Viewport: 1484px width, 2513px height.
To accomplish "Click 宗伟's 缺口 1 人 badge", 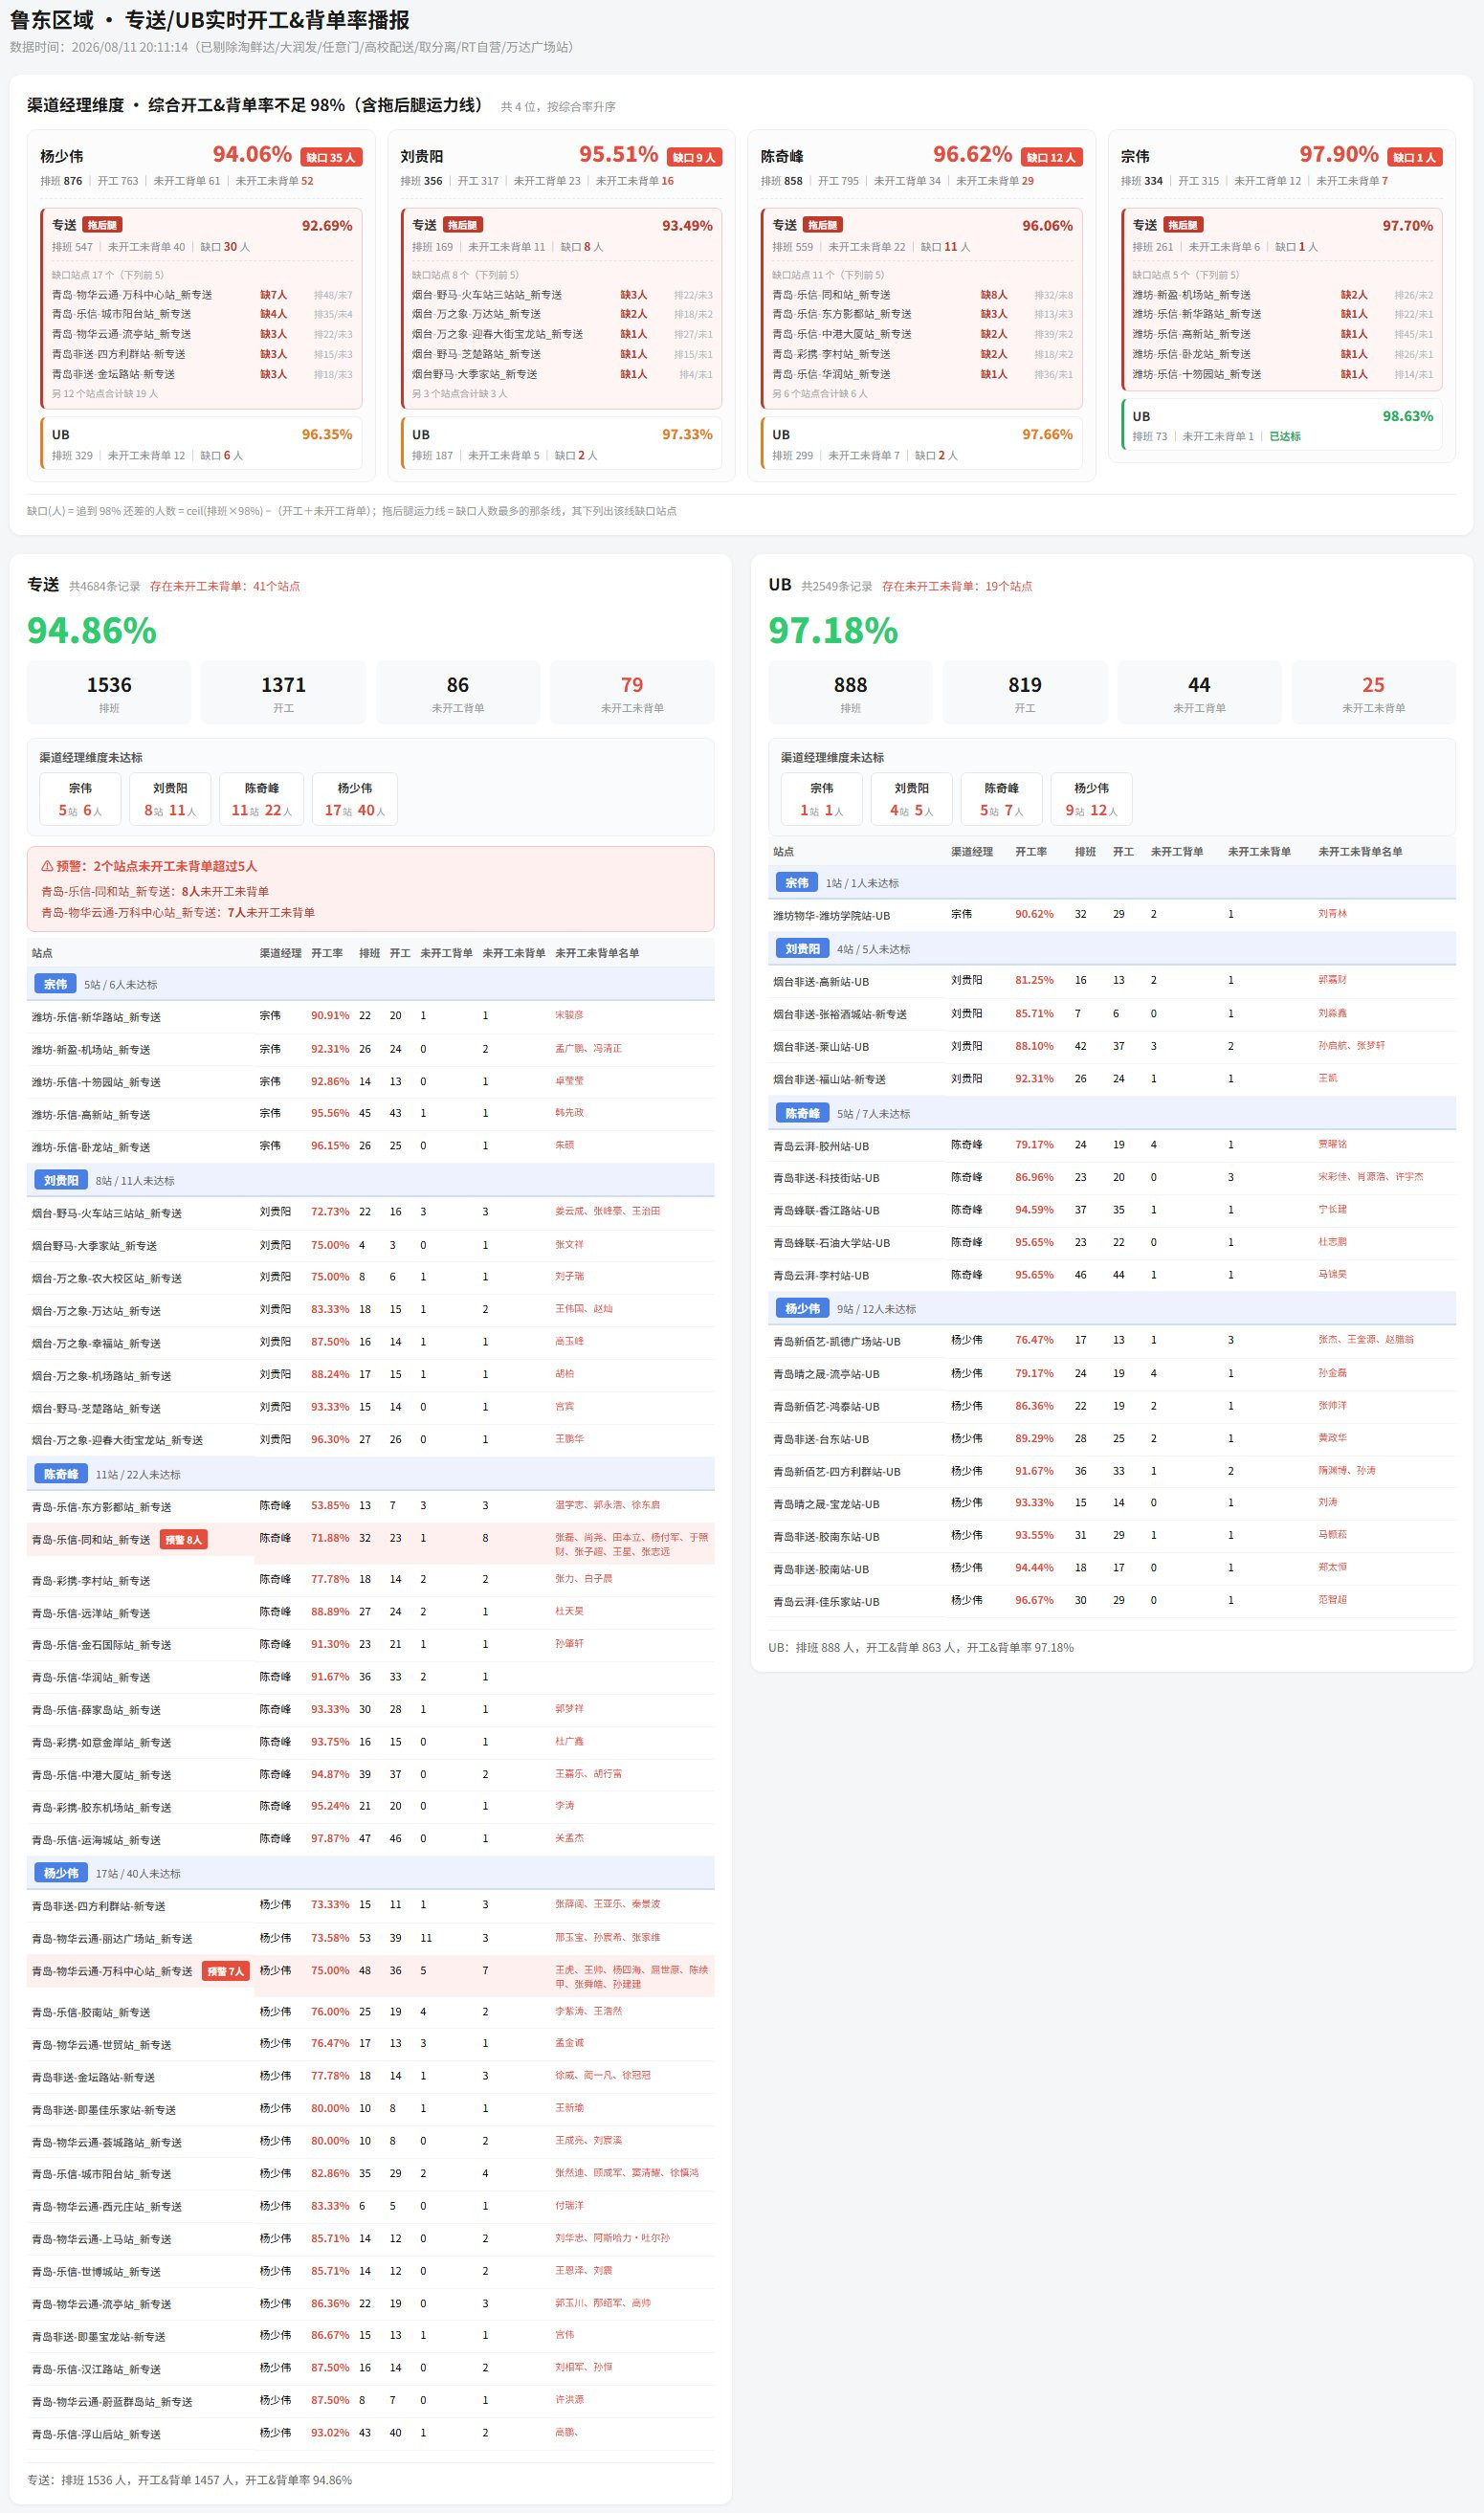I will [1414, 157].
